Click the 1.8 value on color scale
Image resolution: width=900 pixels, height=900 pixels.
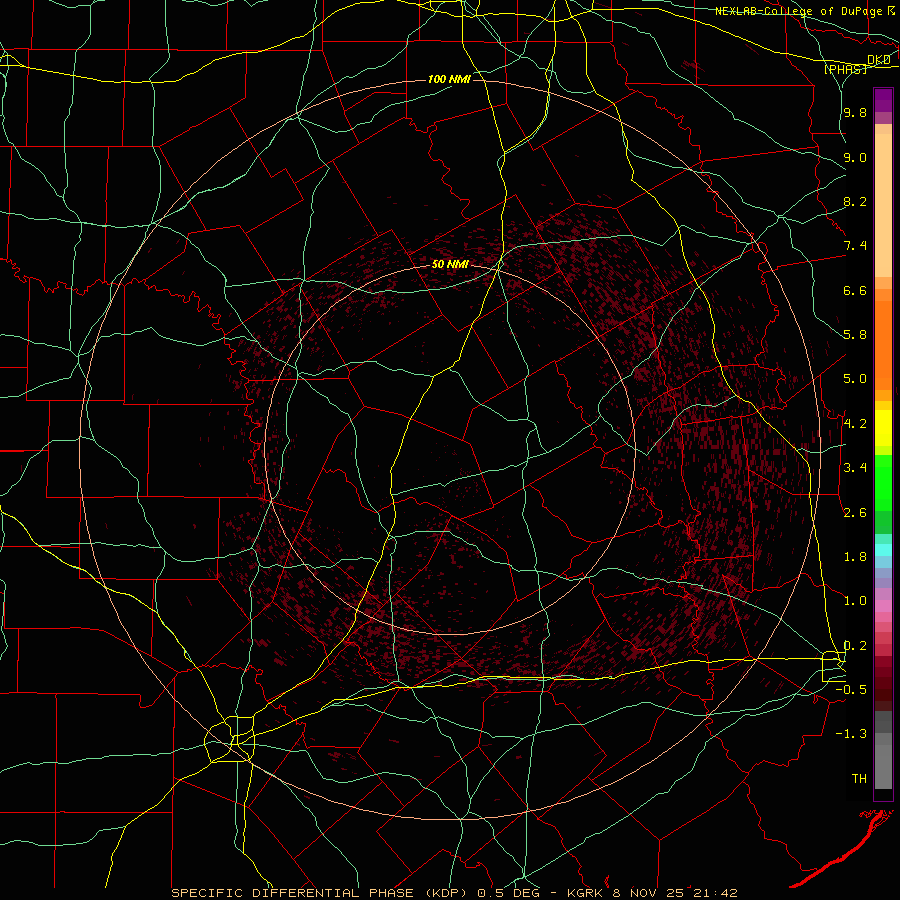coord(855,557)
